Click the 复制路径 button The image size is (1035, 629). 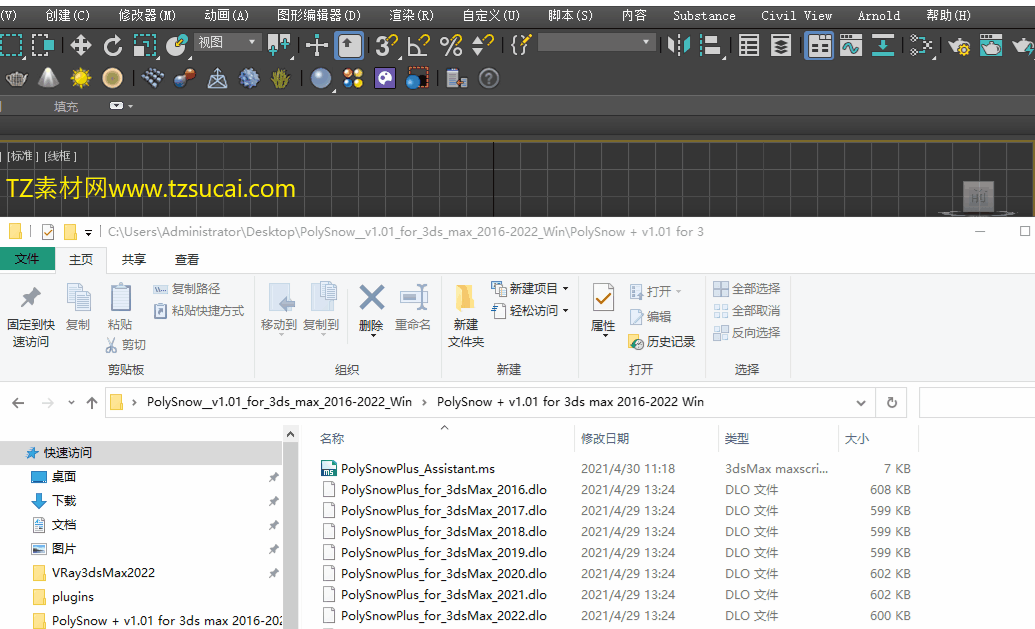pyautogui.click(x=187, y=288)
